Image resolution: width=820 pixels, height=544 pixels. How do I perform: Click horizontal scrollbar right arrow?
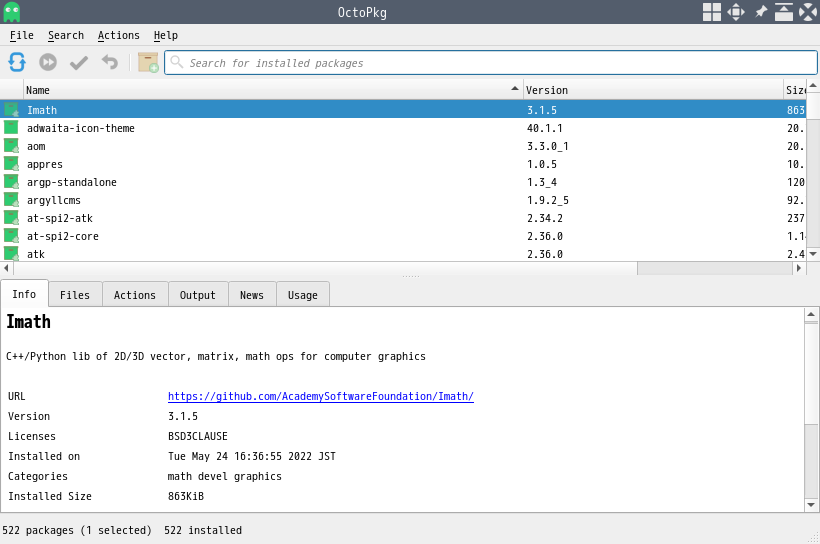tap(799, 268)
